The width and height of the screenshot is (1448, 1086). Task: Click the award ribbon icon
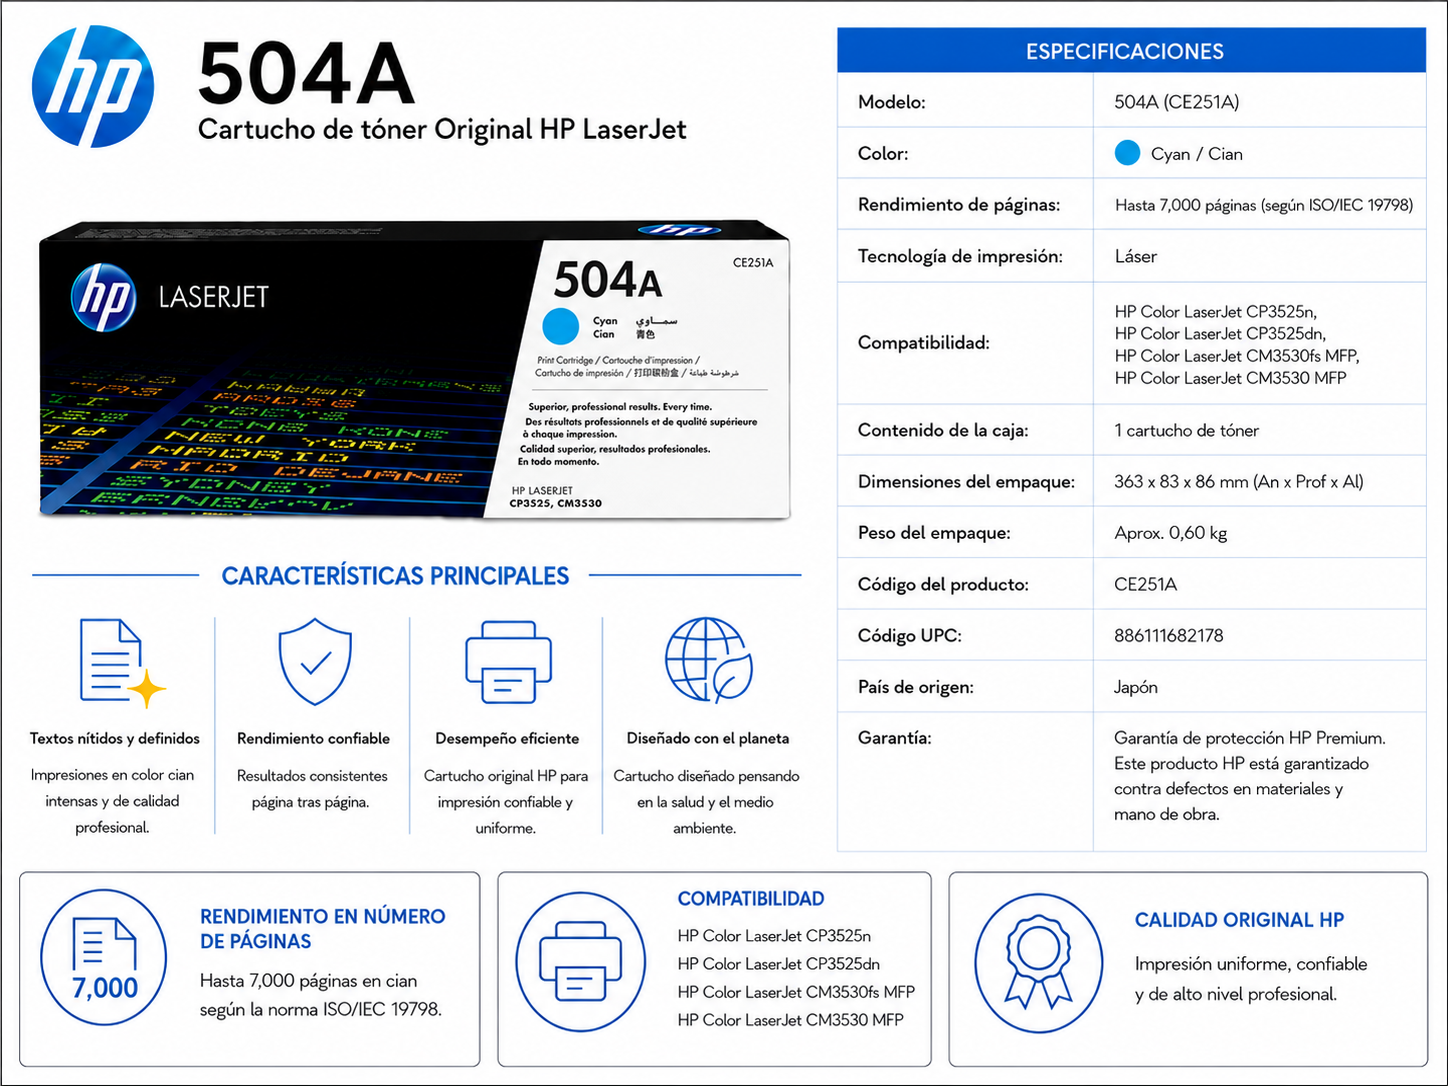(x=1039, y=963)
